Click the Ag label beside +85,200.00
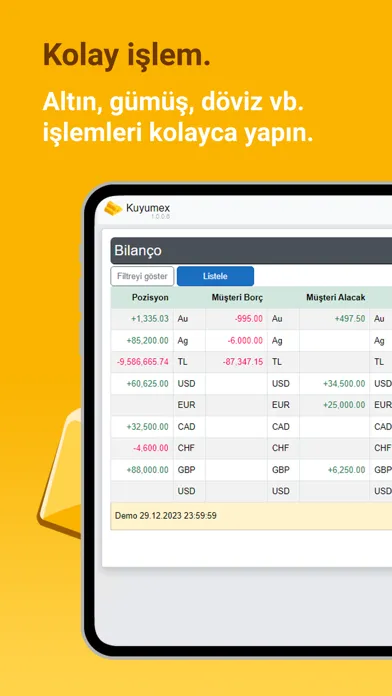The image size is (392, 696). click(x=182, y=340)
